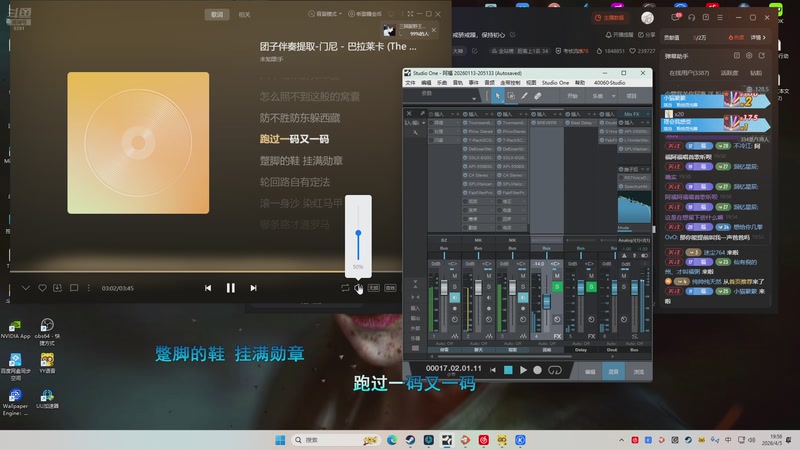Click the 详情 link in the live-stream panel
The width and height of the screenshot is (800, 450).
pyautogui.click(x=758, y=38)
